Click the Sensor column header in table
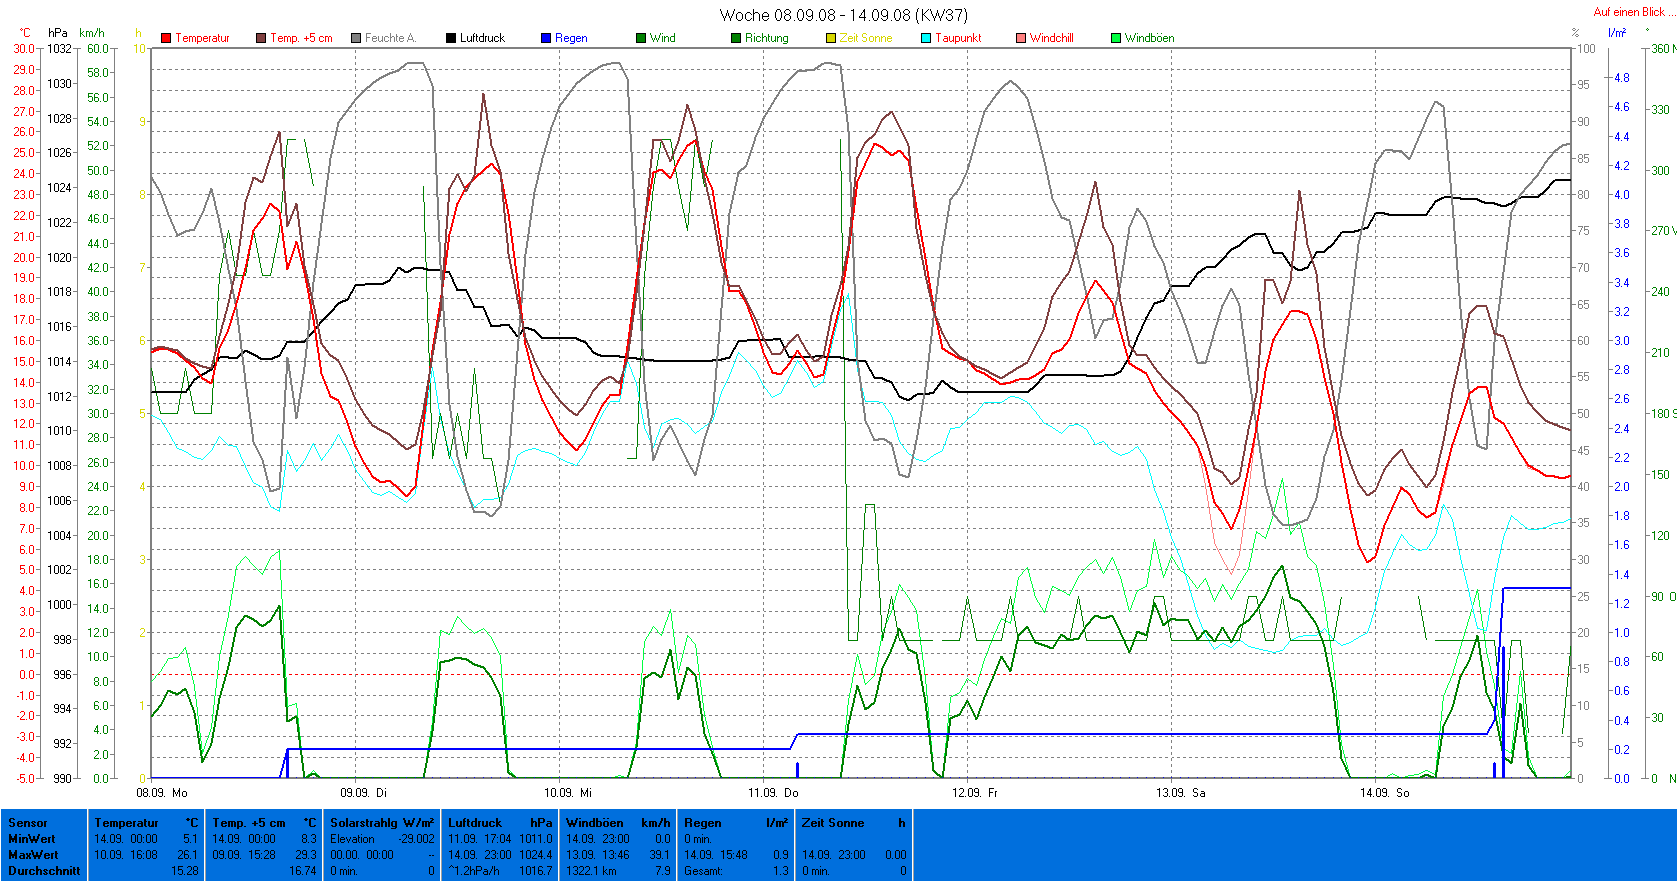The width and height of the screenshot is (1677, 881). (x=28, y=823)
